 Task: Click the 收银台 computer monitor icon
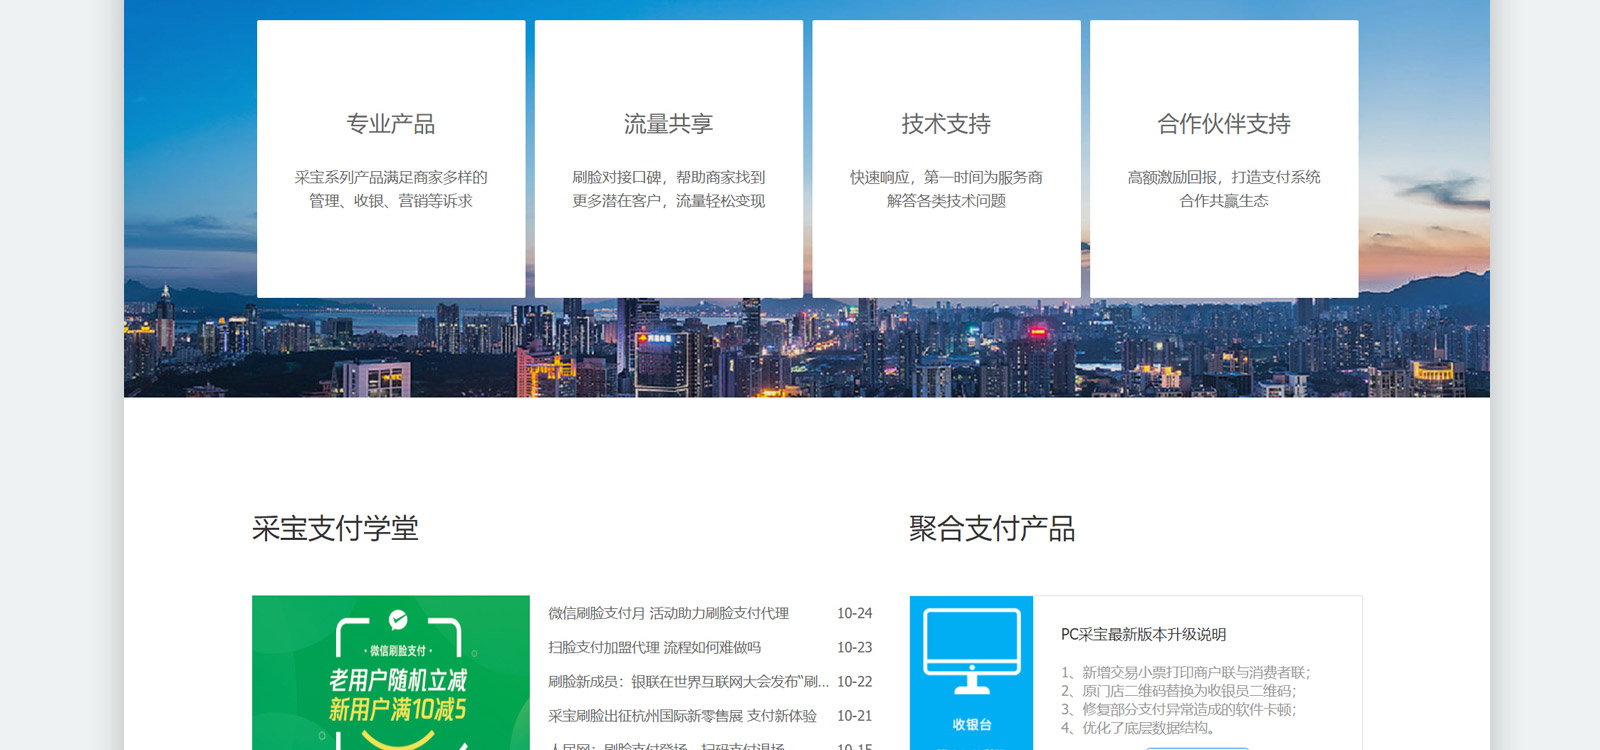click(x=971, y=651)
